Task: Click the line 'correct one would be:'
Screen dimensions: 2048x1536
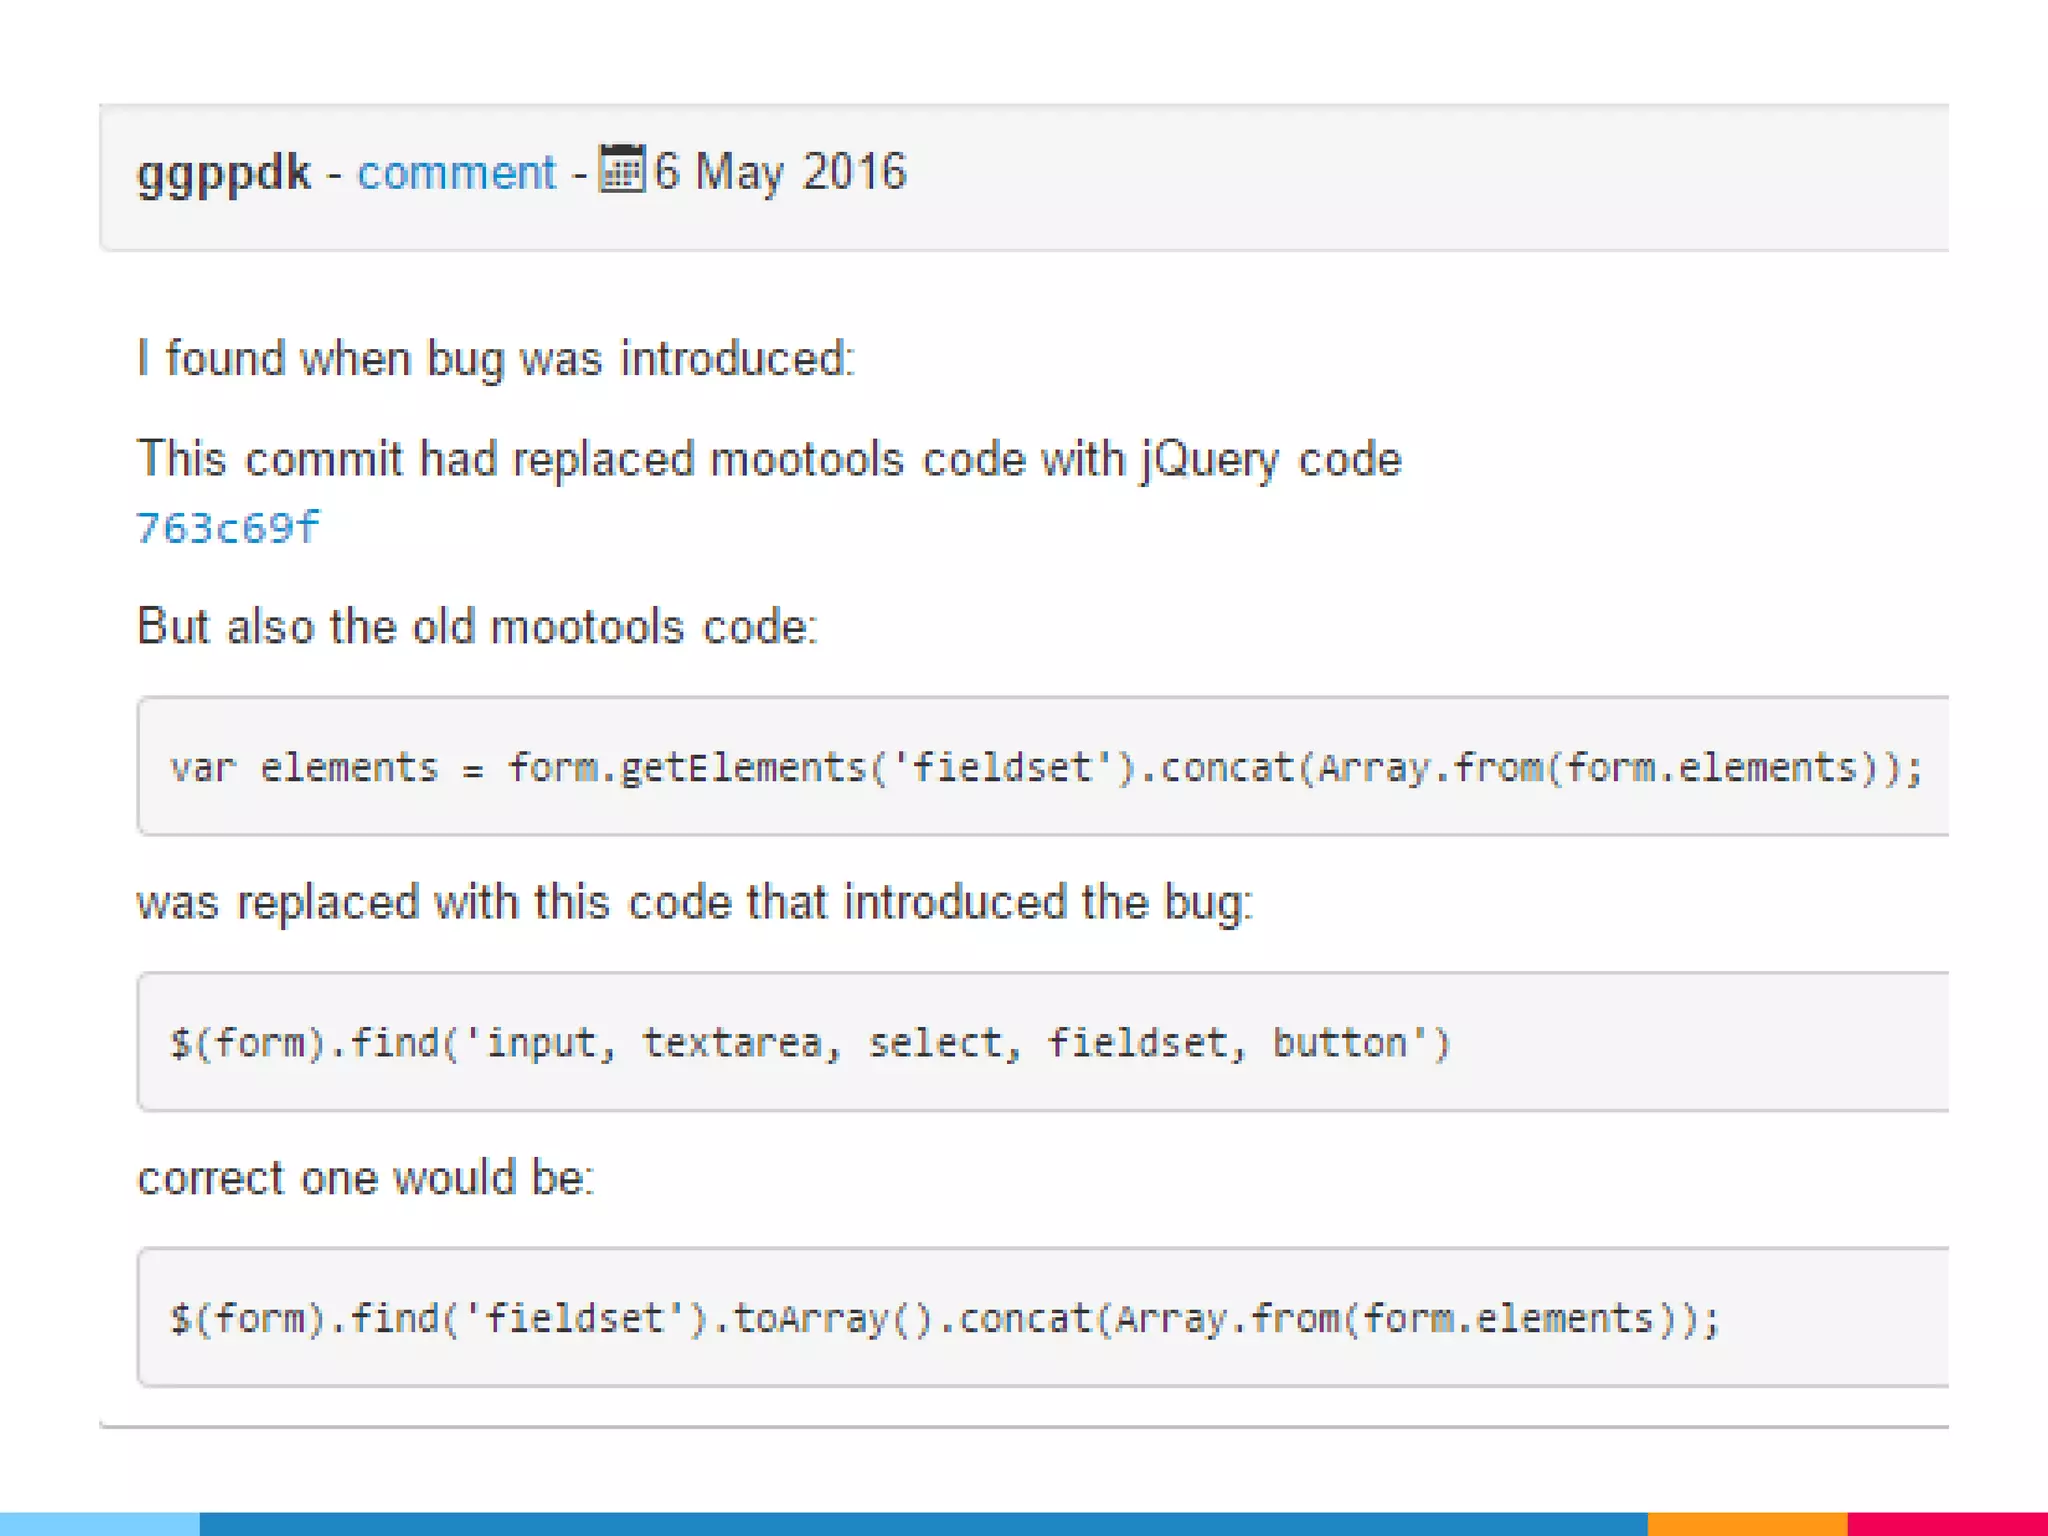Action: click(x=366, y=1178)
